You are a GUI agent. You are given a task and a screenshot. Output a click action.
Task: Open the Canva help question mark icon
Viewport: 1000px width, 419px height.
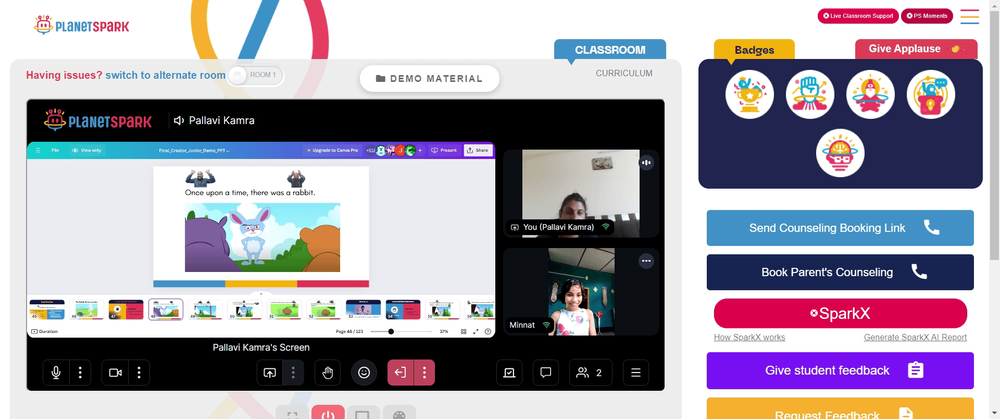coord(488,332)
